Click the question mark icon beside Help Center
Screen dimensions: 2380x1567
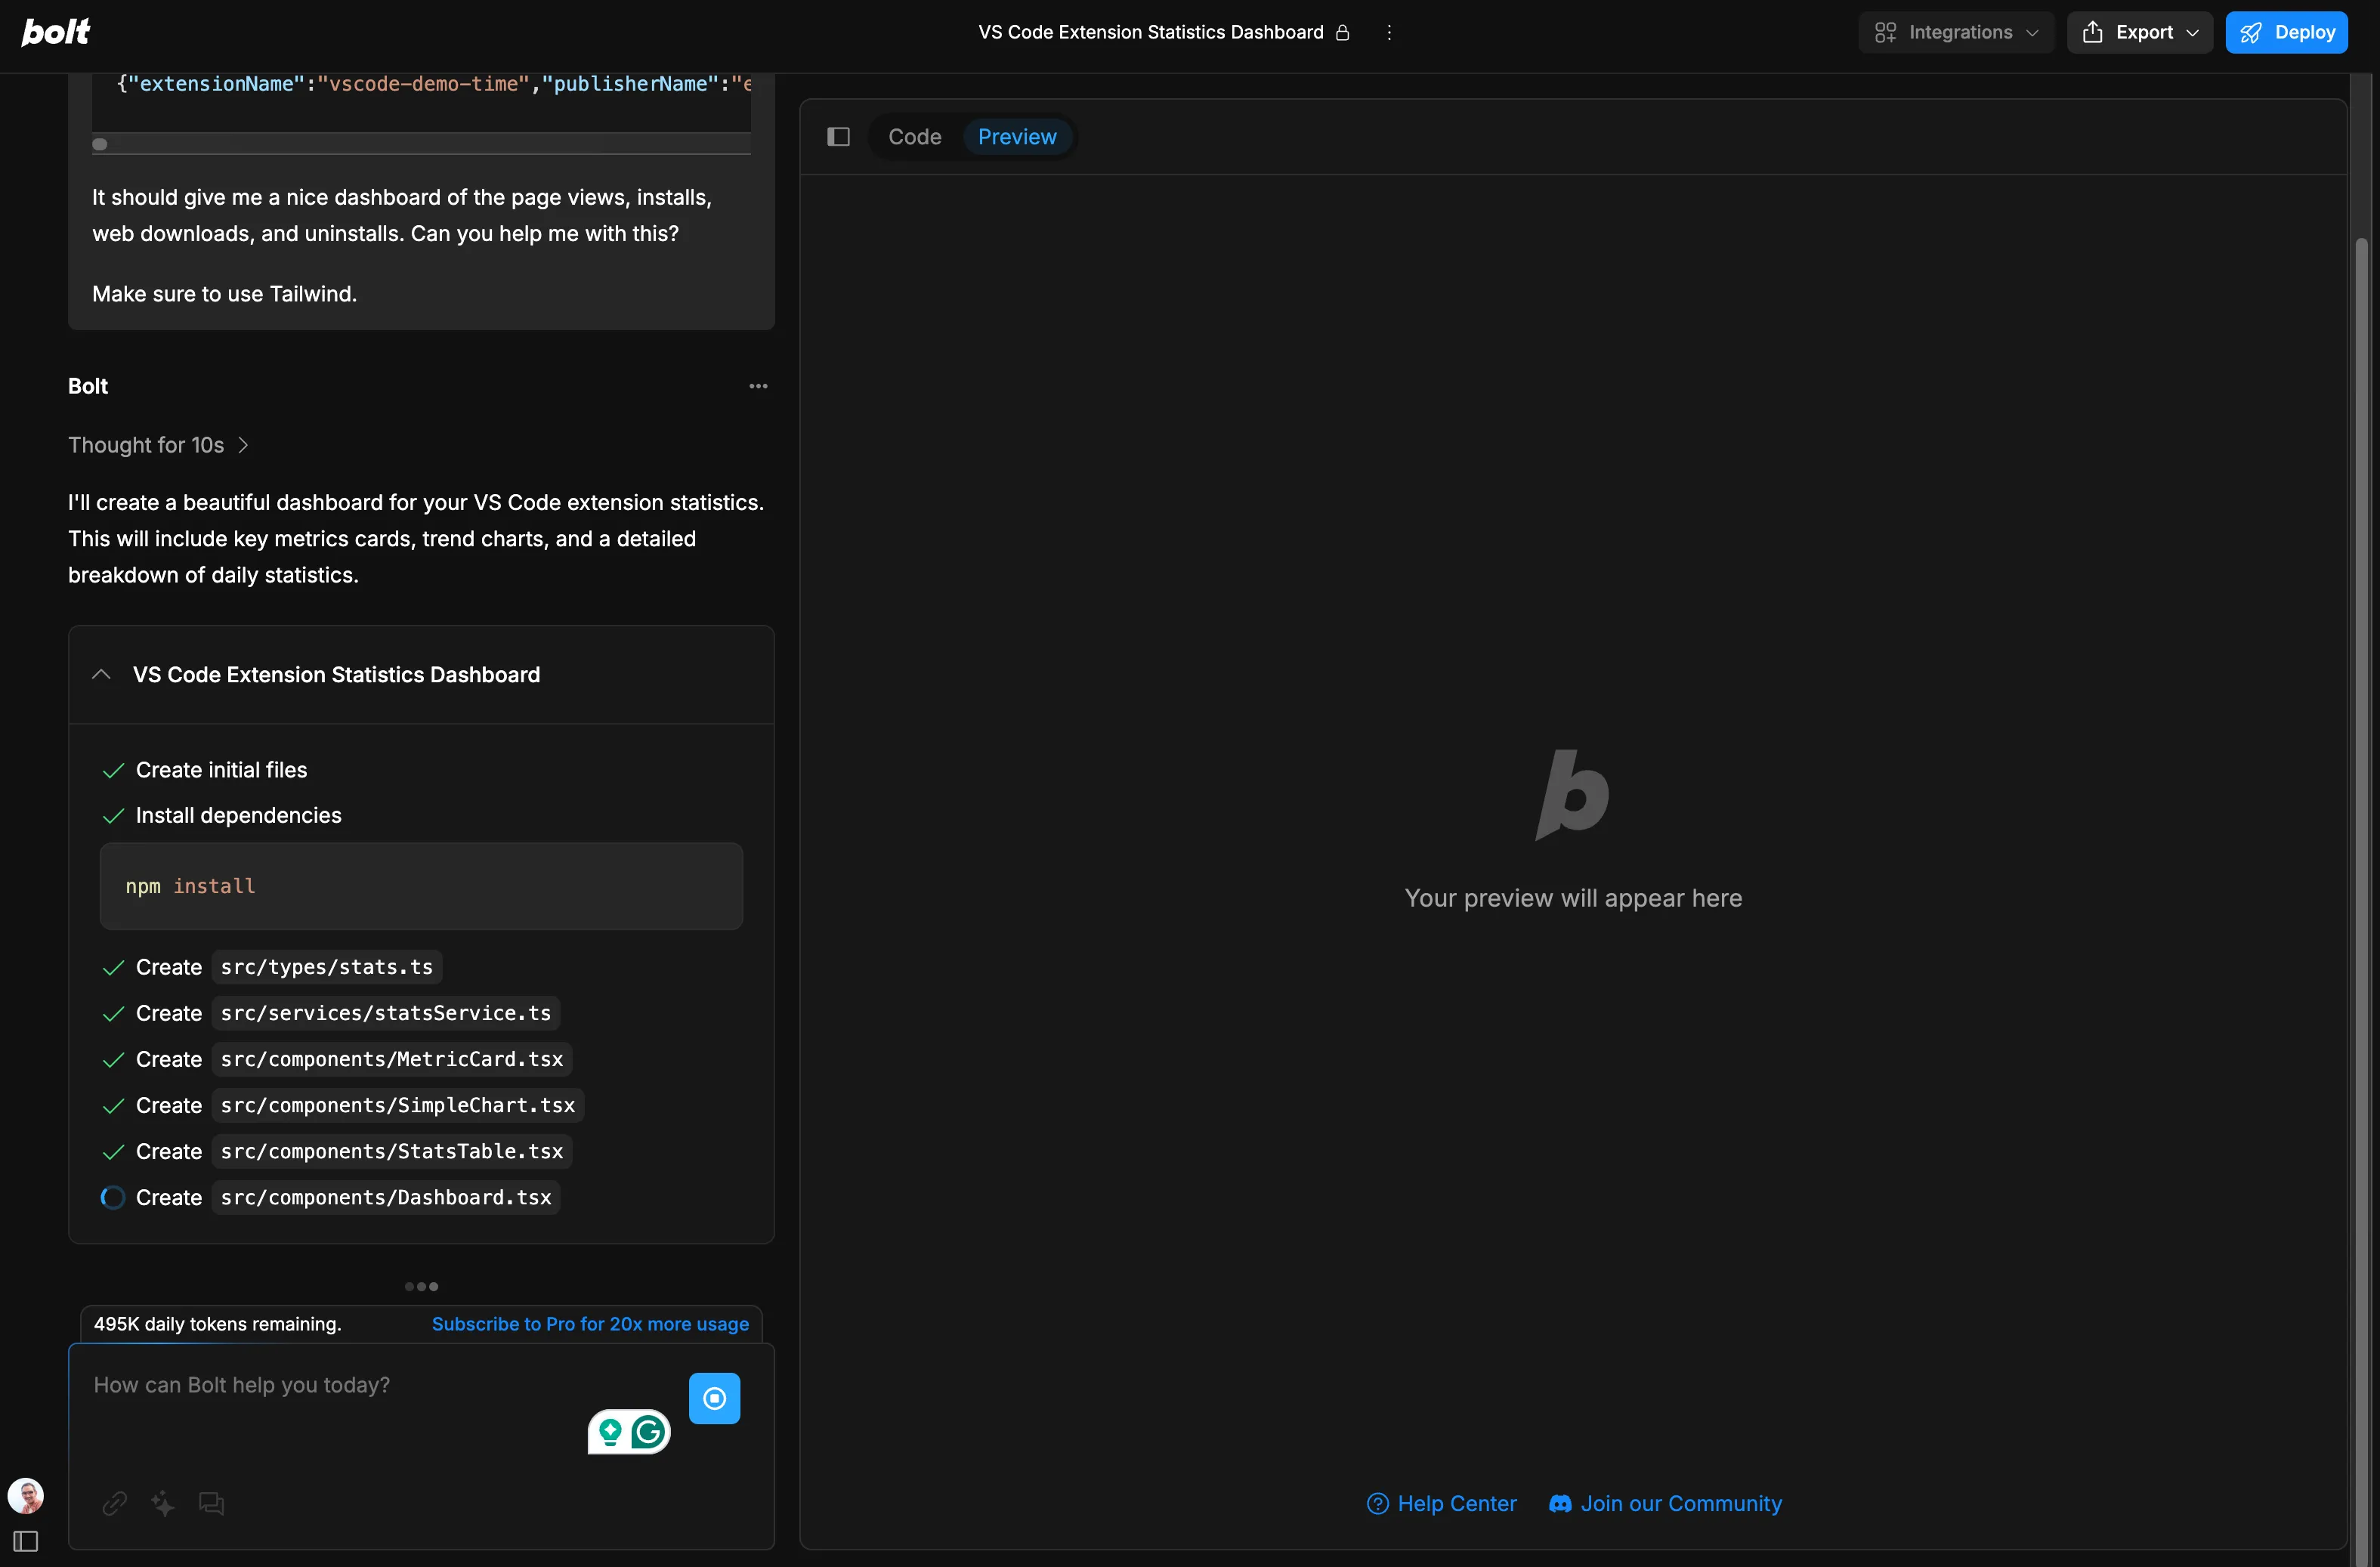coord(1378,1503)
